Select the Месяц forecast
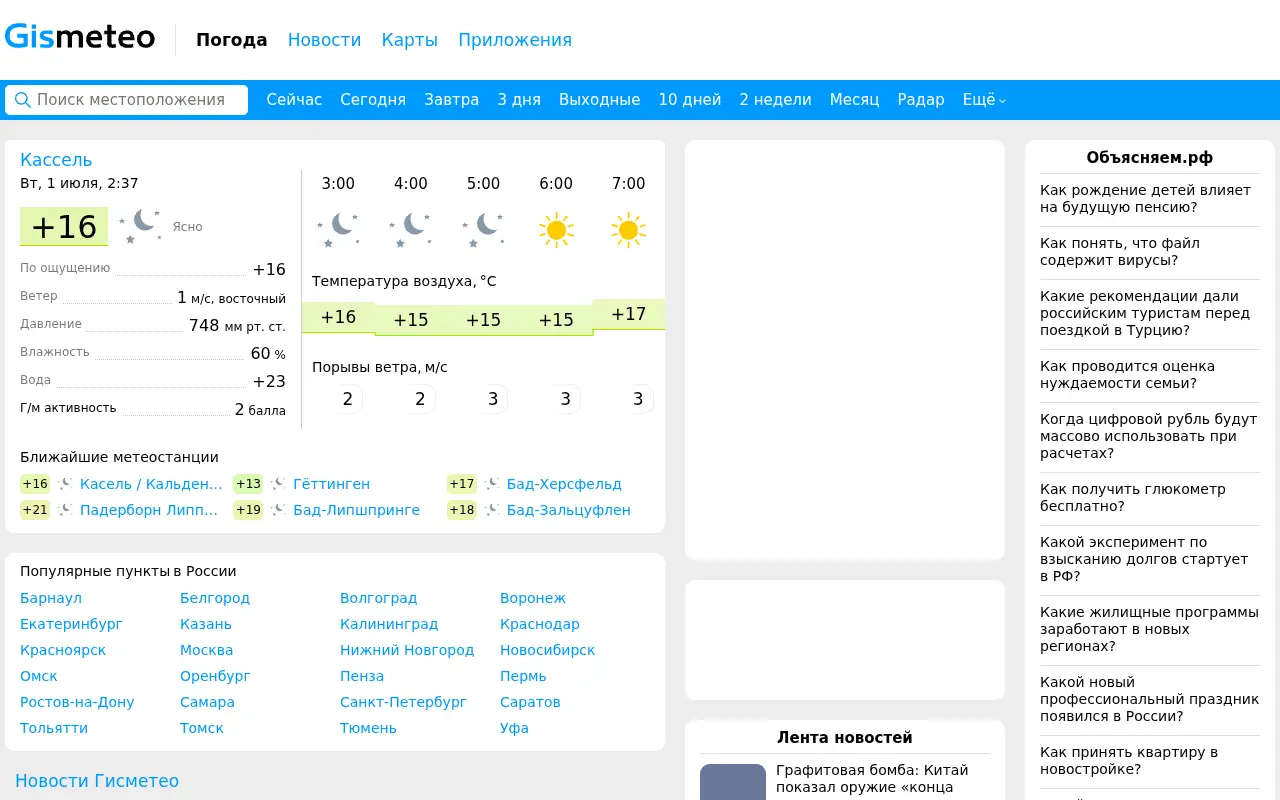The width and height of the screenshot is (1280, 800). pos(854,100)
